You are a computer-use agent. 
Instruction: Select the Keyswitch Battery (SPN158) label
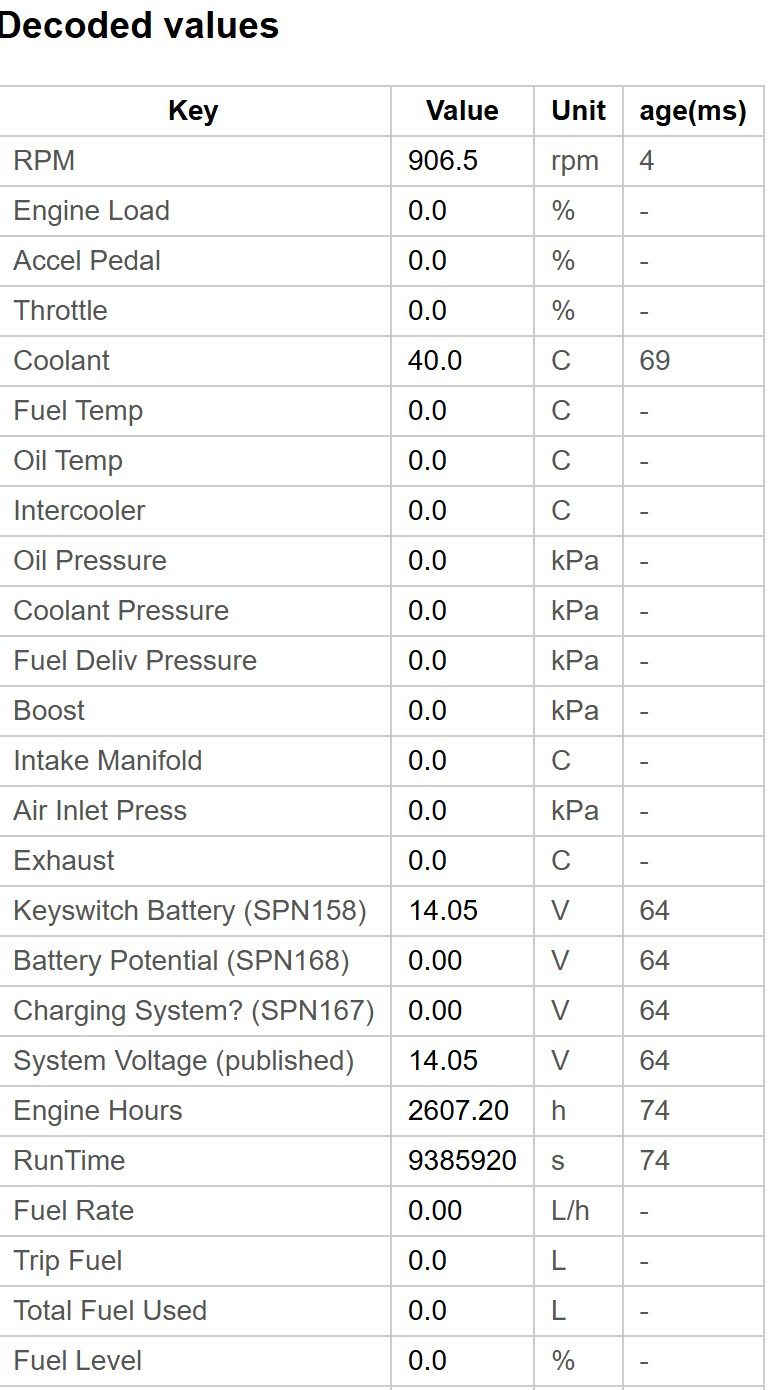pyautogui.click(x=190, y=911)
